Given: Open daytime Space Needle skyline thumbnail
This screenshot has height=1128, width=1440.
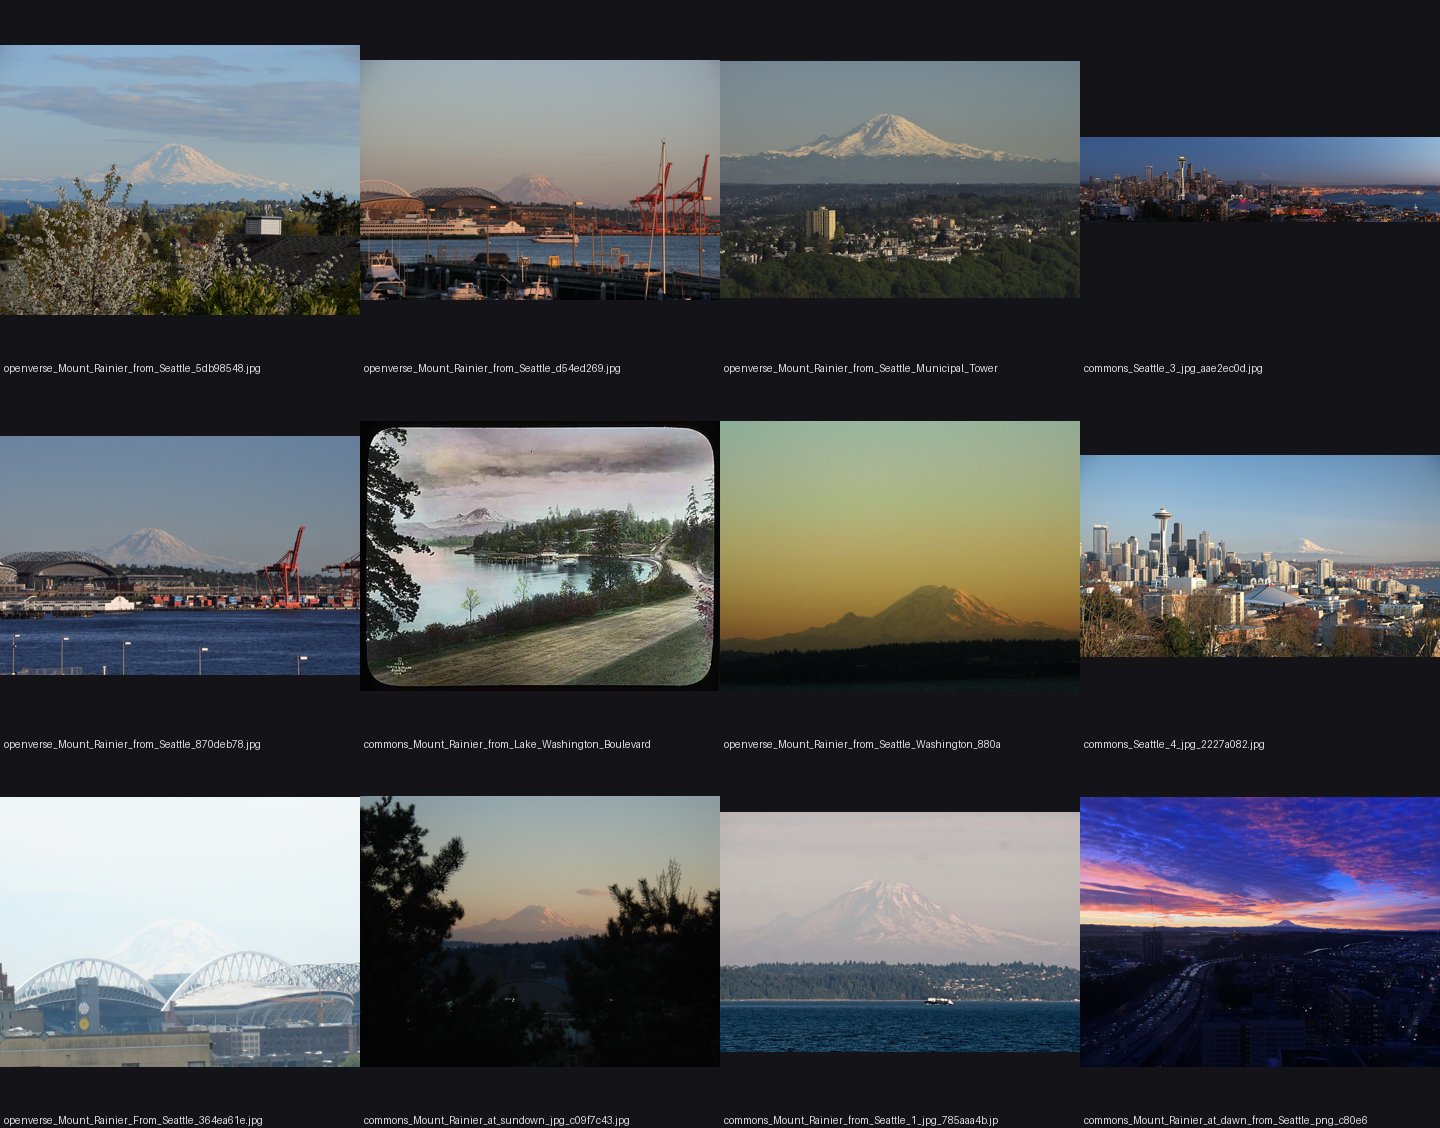Looking at the screenshot, I should 1260,556.
